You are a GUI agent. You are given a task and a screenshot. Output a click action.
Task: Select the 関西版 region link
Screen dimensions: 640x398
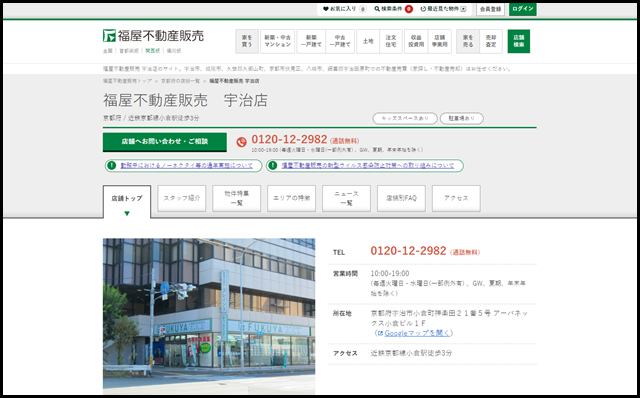(x=153, y=51)
